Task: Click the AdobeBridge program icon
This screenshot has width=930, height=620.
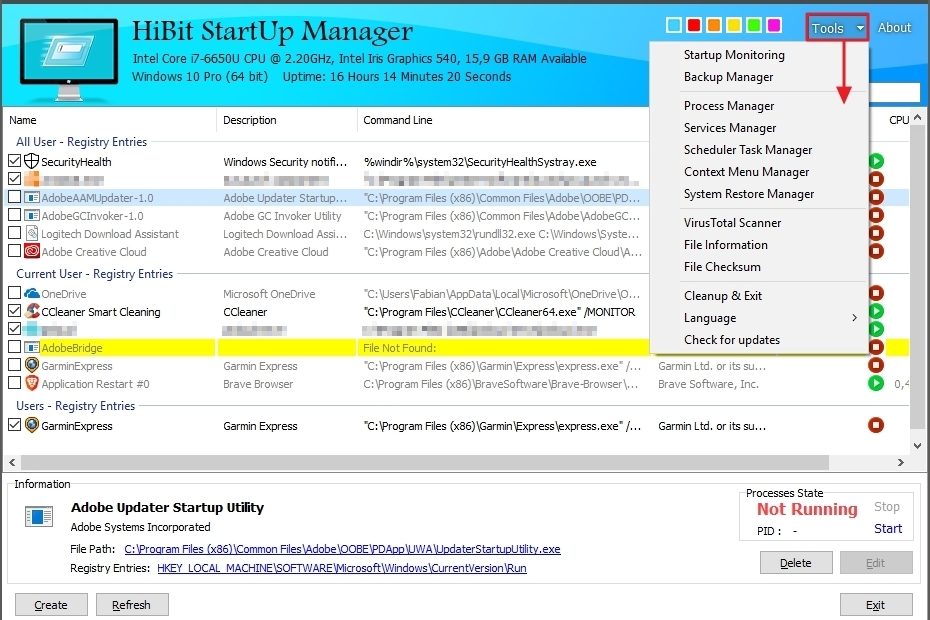Action: coord(31,347)
